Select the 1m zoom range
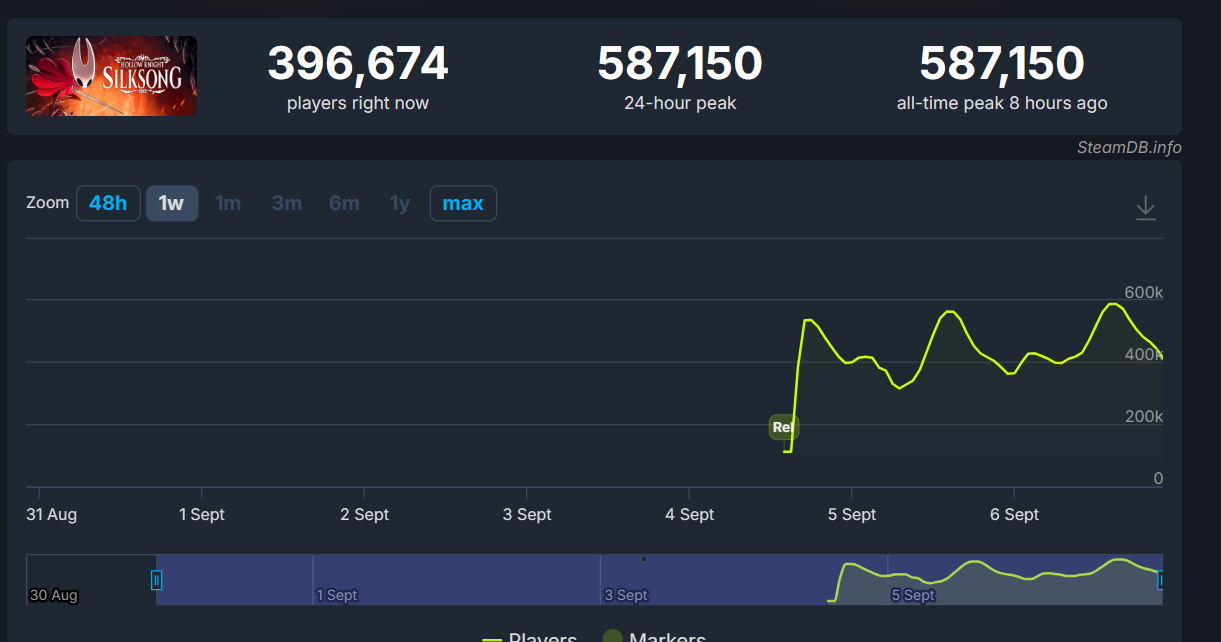The width and height of the screenshot is (1221, 642). tap(228, 203)
